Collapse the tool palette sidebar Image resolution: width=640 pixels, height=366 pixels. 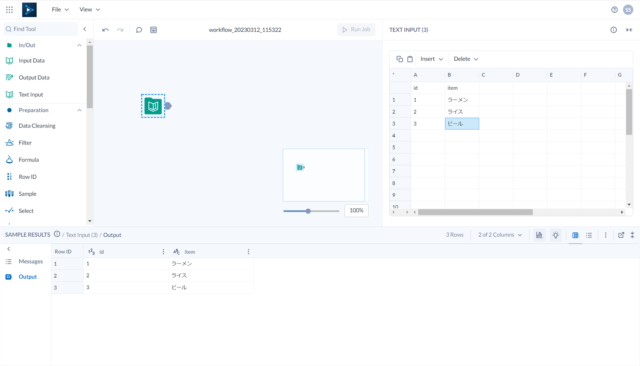click(85, 29)
